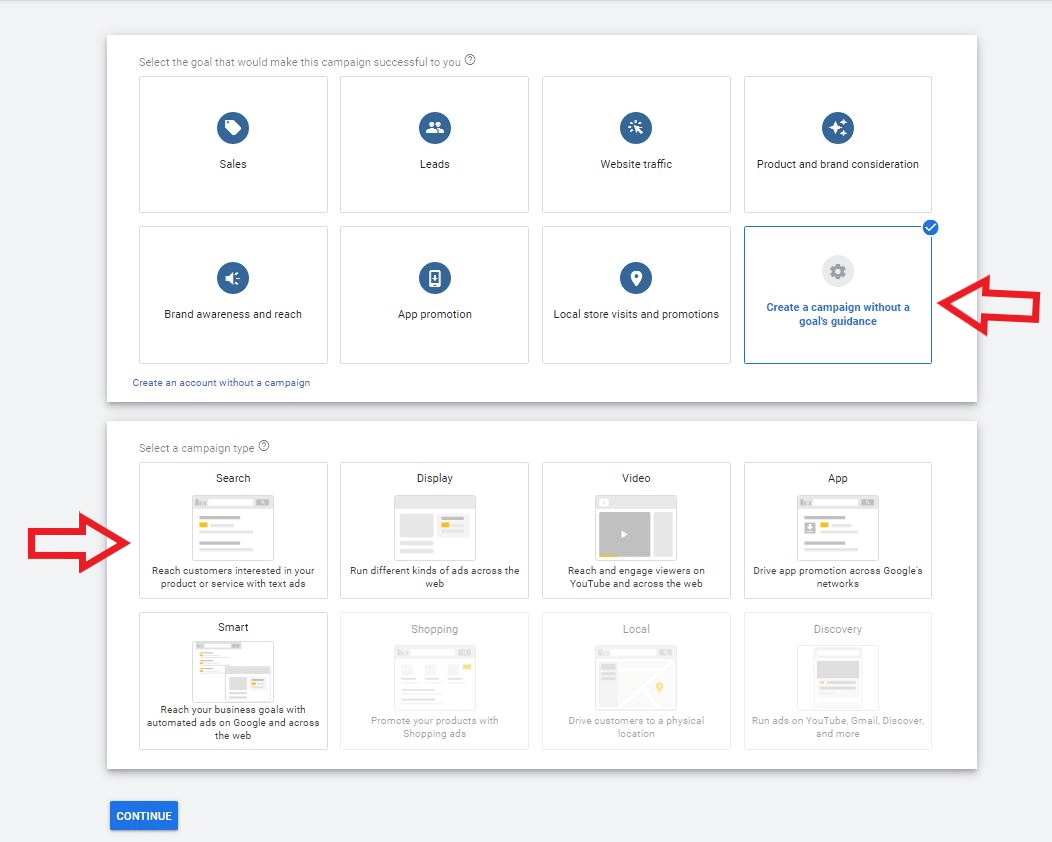Open Create an account without a campaign link
Image resolution: width=1052 pixels, height=842 pixels.
coord(221,383)
